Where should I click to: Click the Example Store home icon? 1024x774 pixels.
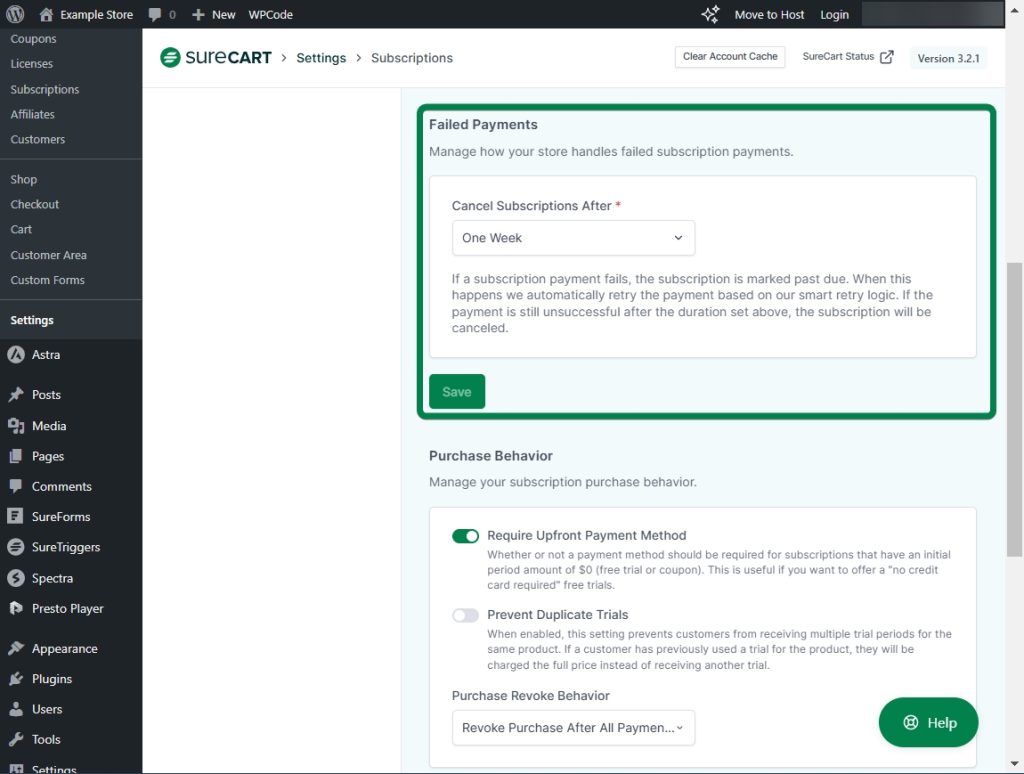point(46,15)
